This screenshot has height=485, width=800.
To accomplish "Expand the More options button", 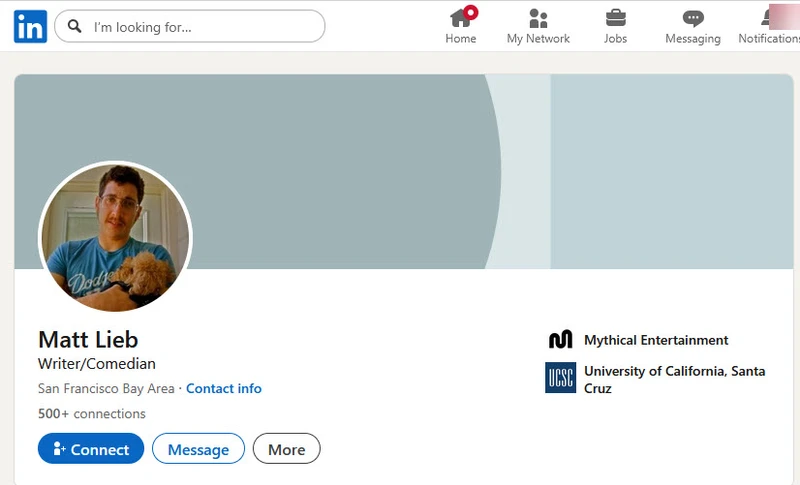I will pos(286,449).
